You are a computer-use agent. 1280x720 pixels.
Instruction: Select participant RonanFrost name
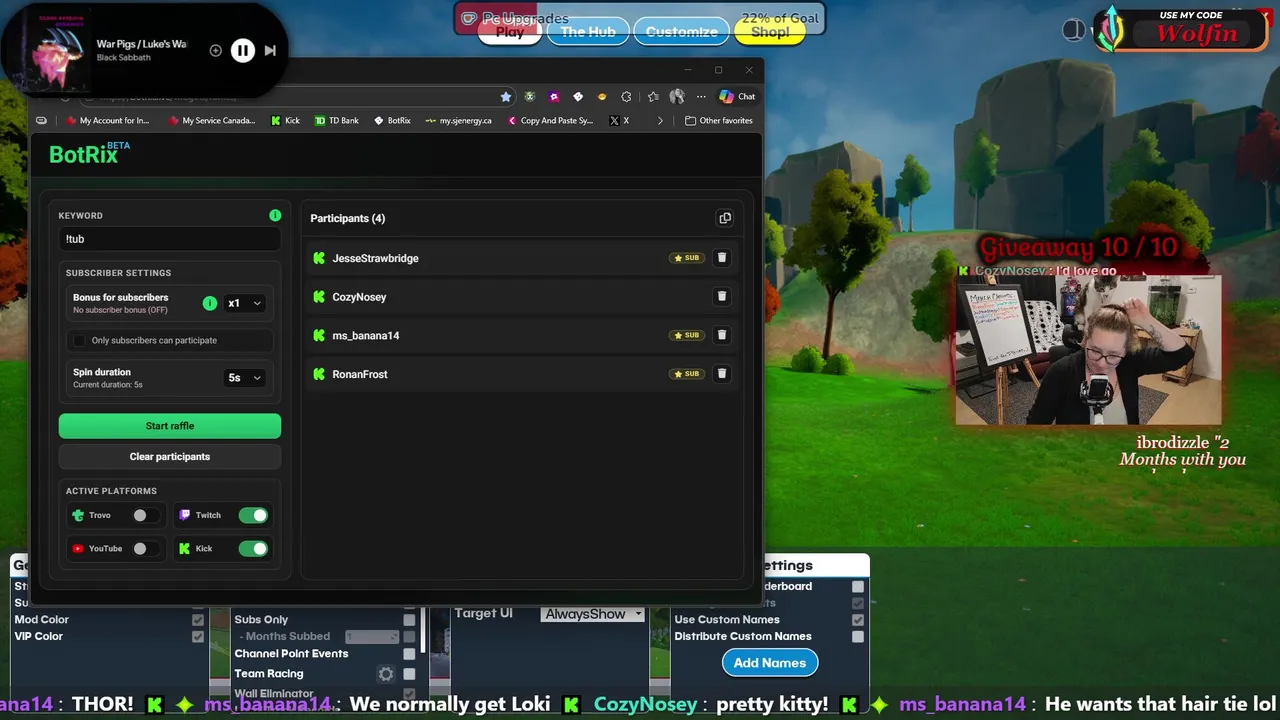point(360,374)
